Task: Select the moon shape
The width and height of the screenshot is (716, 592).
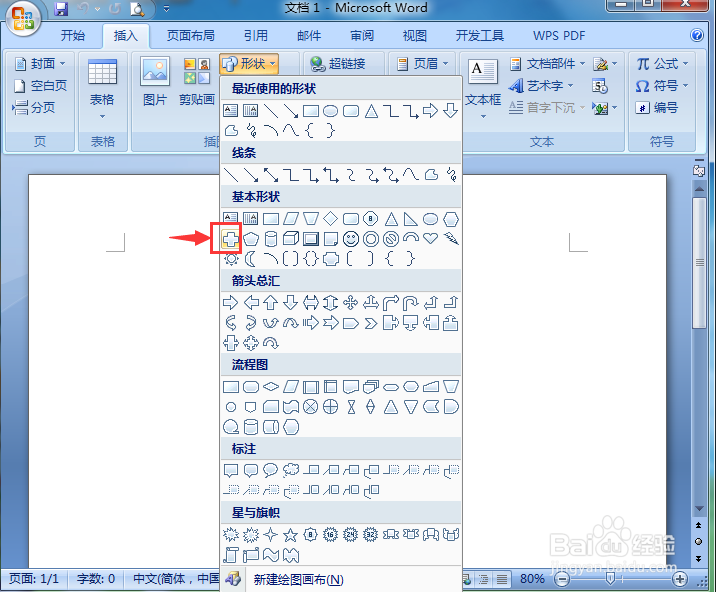Action: 251,259
